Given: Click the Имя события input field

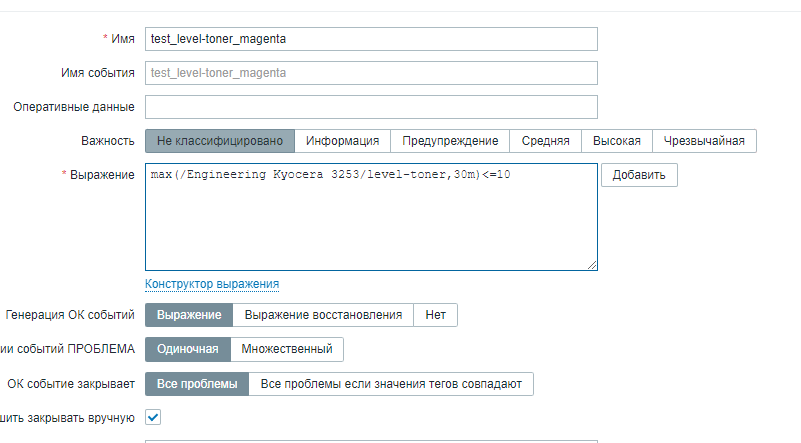Looking at the screenshot, I should click(x=371, y=73).
